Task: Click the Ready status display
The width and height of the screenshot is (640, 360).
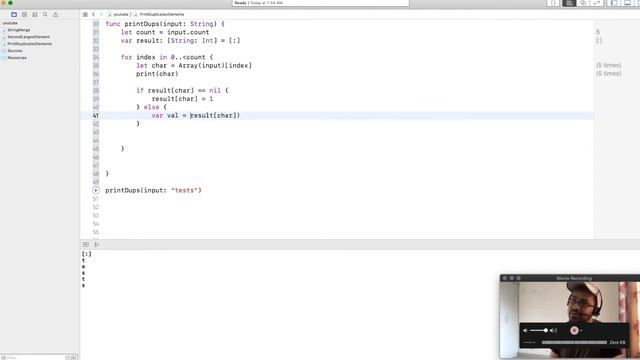Action: click(320, 3)
